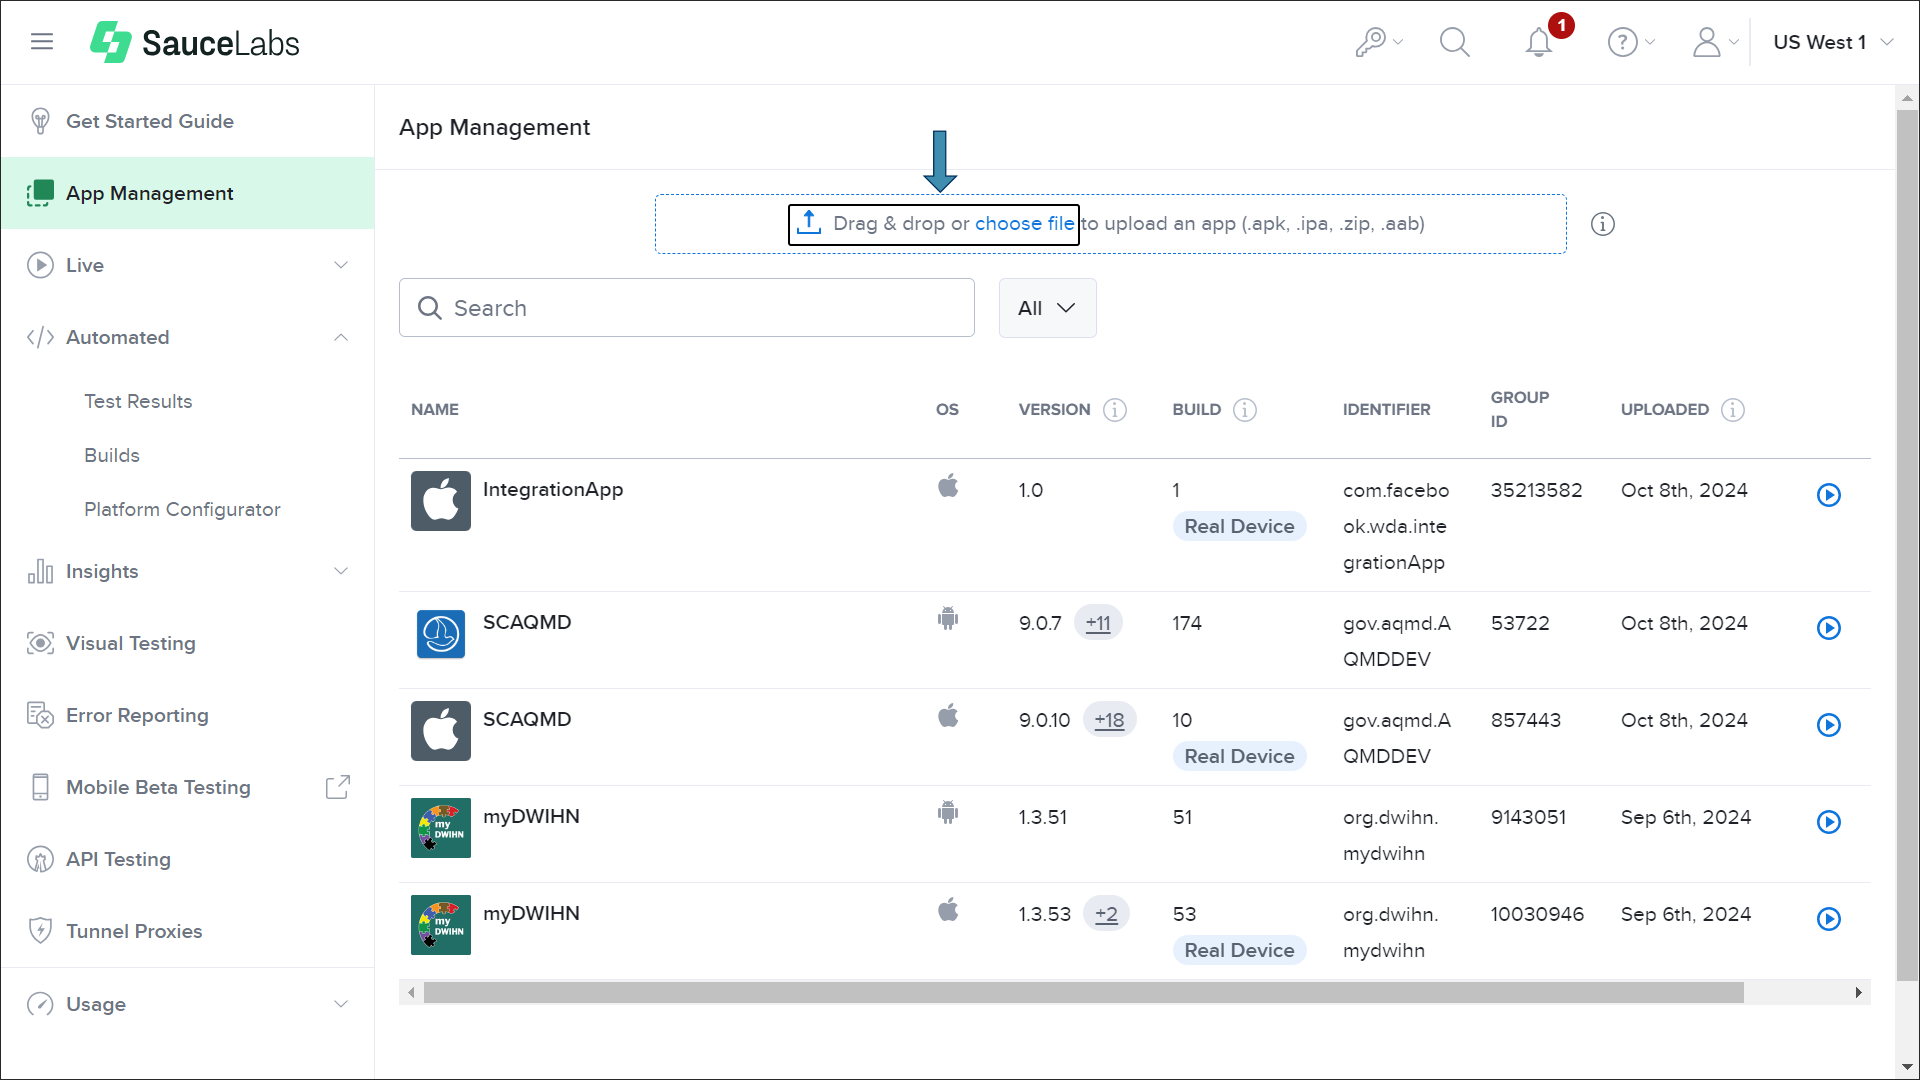Click the API Testing icon
This screenshot has height=1080, width=1920.
point(40,859)
